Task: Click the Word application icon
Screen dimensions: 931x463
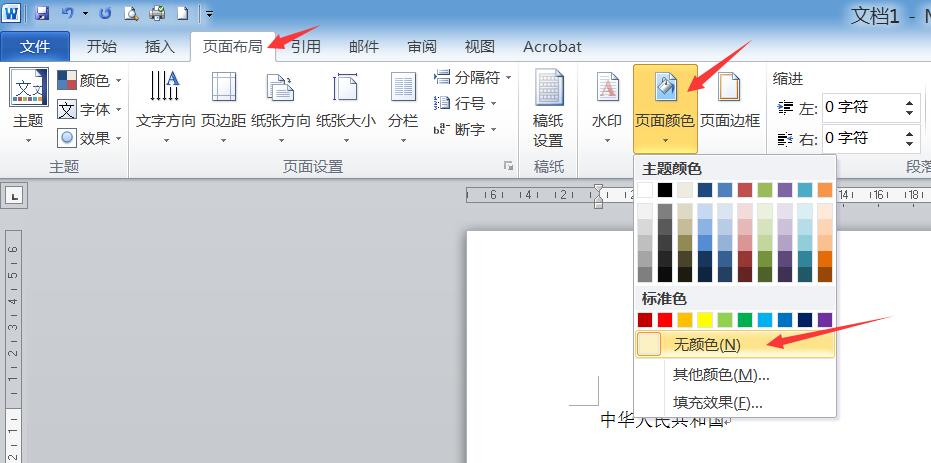Action: [x=12, y=12]
